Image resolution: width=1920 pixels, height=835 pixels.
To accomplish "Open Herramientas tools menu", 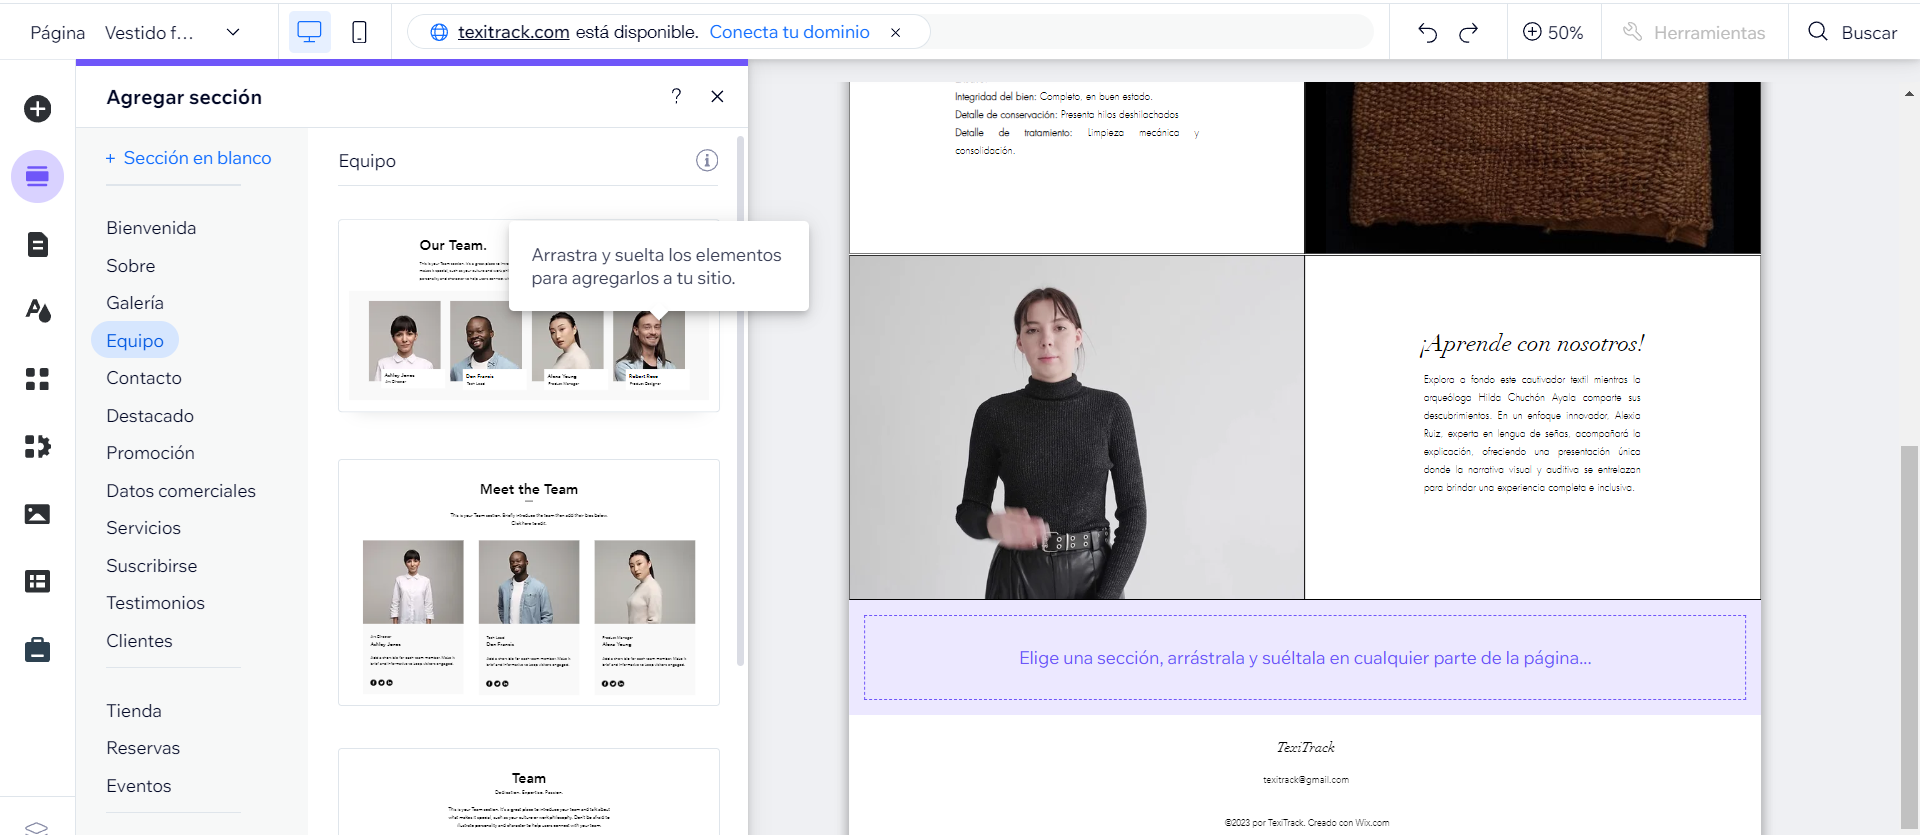I will (1694, 33).
